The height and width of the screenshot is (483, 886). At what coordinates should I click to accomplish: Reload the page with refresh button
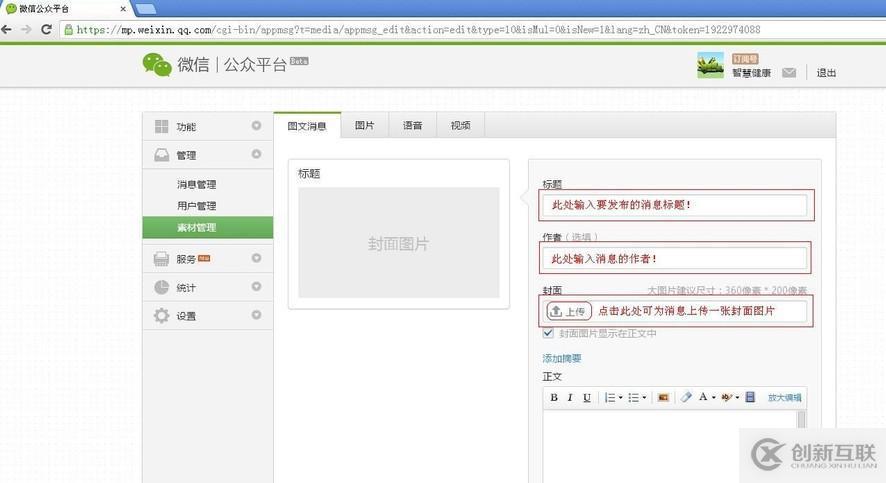46,29
